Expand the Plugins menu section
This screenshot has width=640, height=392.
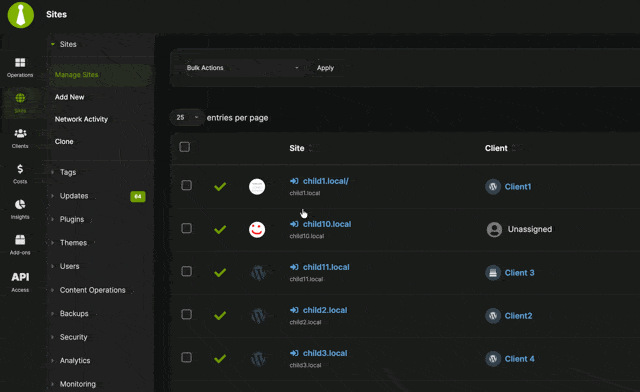[72, 219]
